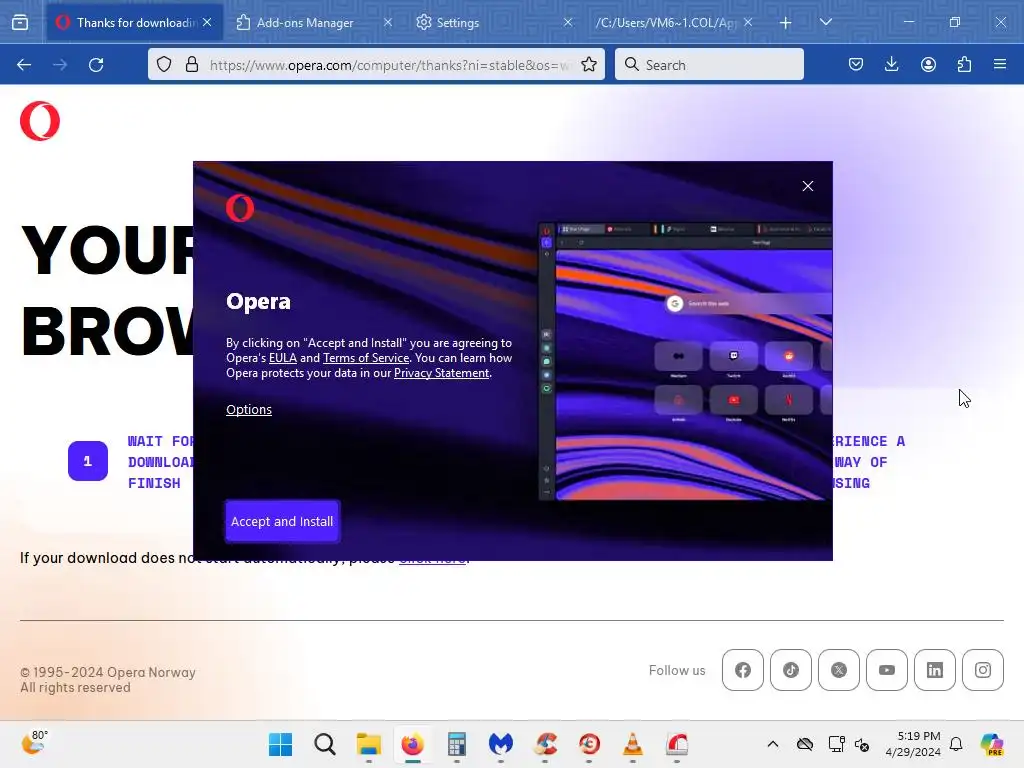Show hidden system tray icons
Screen dimensions: 1024x768
point(773,744)
